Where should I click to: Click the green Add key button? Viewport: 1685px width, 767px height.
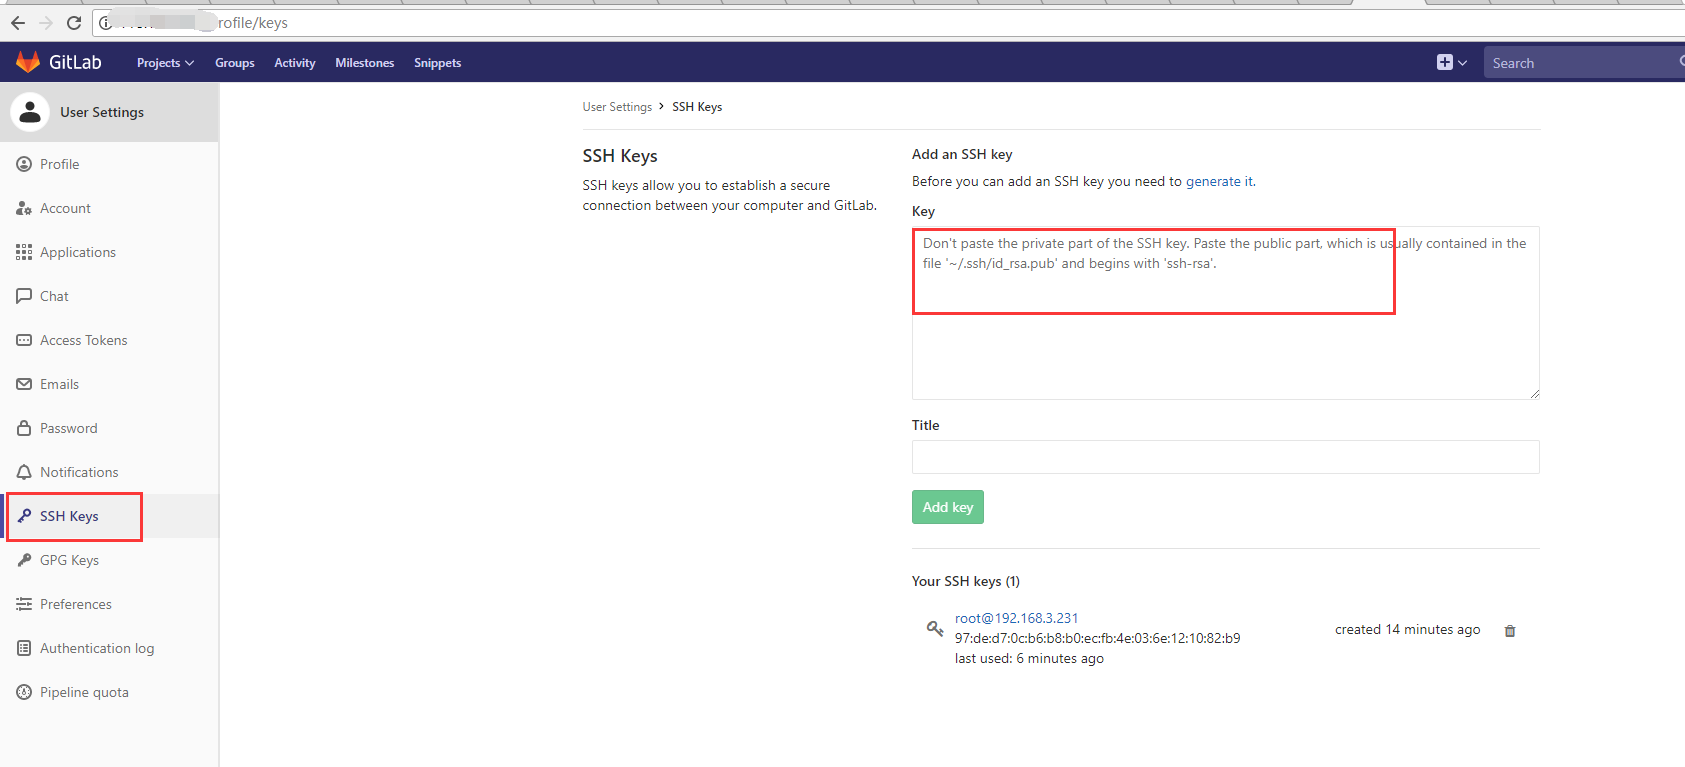click(948, 507)
